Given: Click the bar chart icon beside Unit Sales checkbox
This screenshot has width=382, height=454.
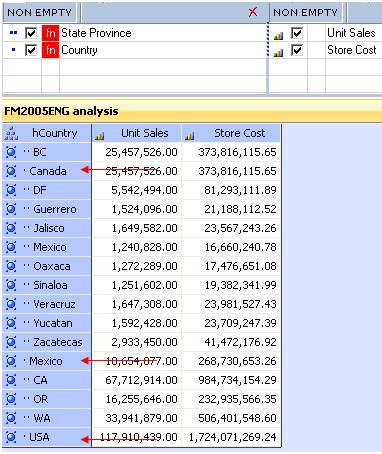Looking at the screenshot, I should point(278,35).
